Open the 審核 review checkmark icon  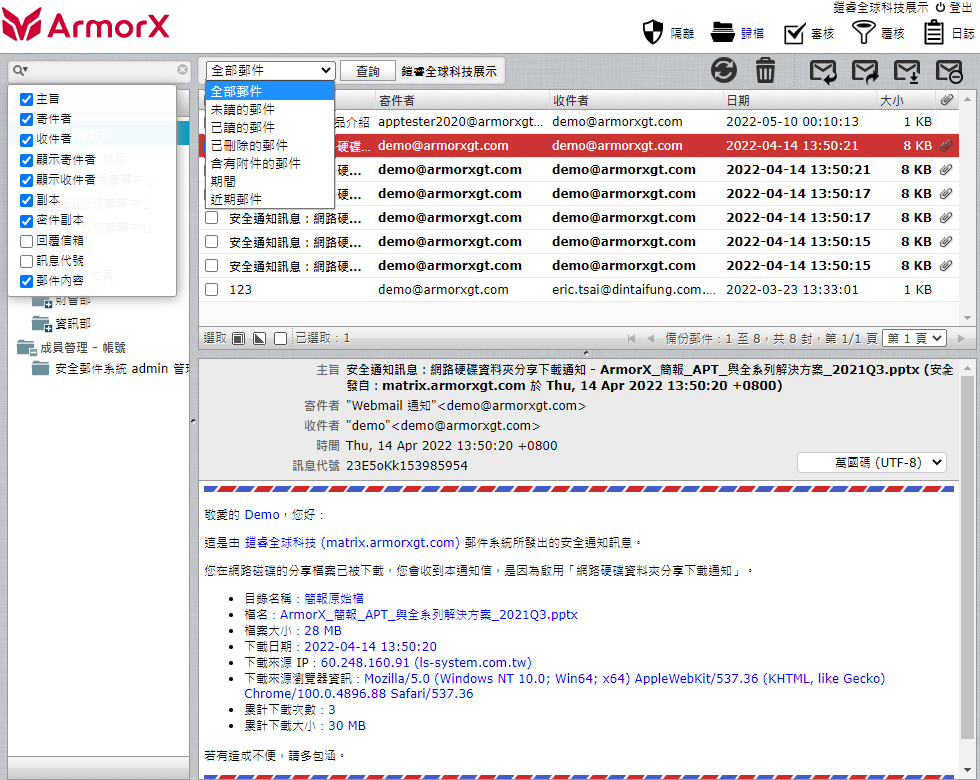794,33
